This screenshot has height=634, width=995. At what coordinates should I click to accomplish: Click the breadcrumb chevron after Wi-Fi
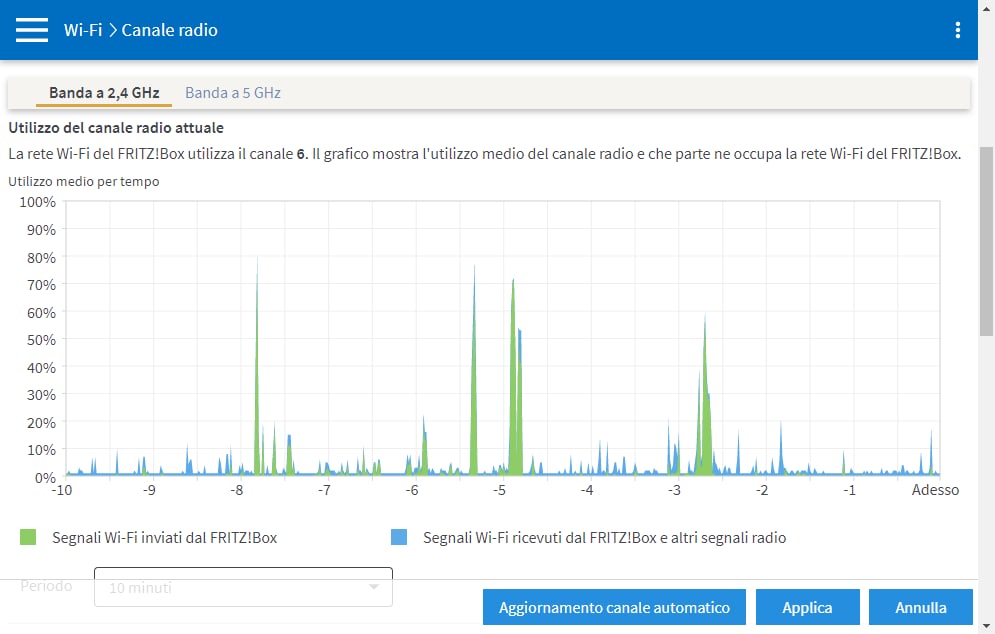[112, 30]
